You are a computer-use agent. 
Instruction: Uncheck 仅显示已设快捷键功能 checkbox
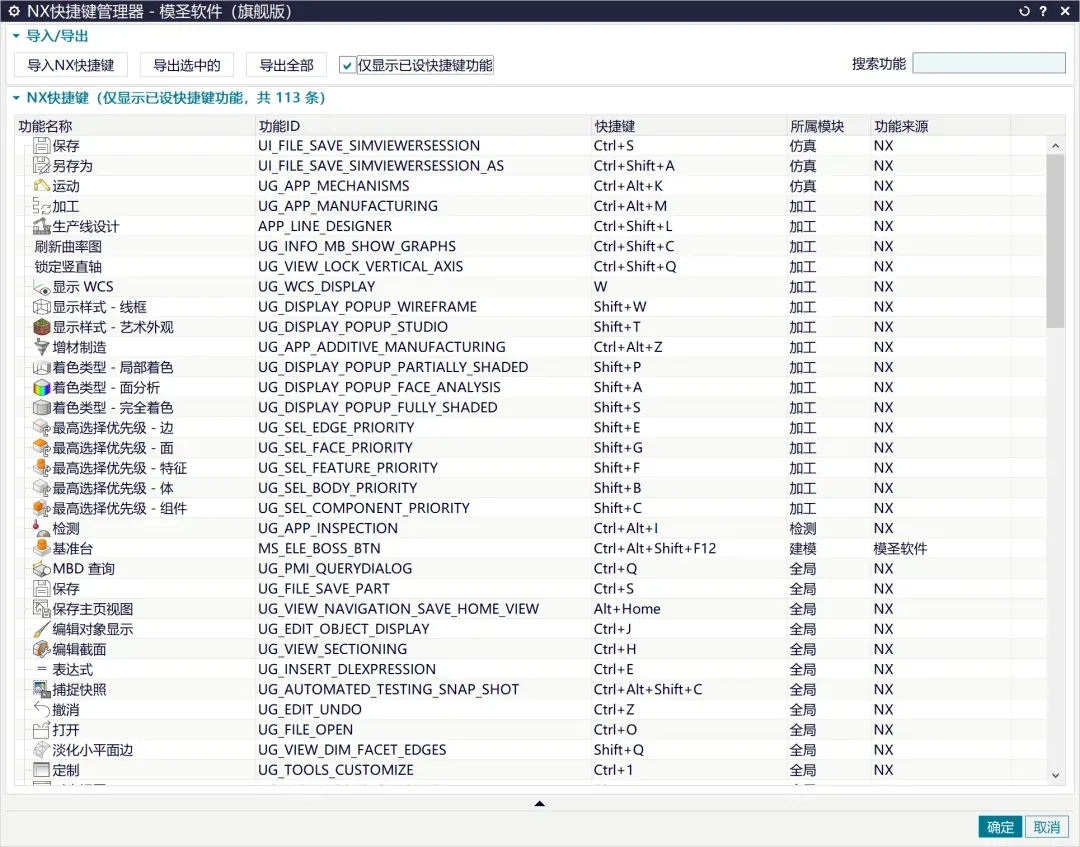click(x=346, y=65)
